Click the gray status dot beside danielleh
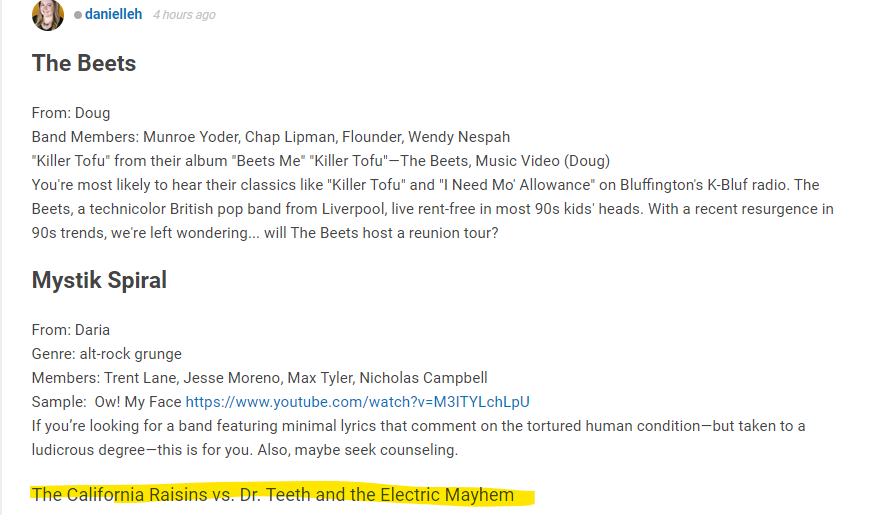Viewport: 880px width, 515px height. tap(78, 15)
